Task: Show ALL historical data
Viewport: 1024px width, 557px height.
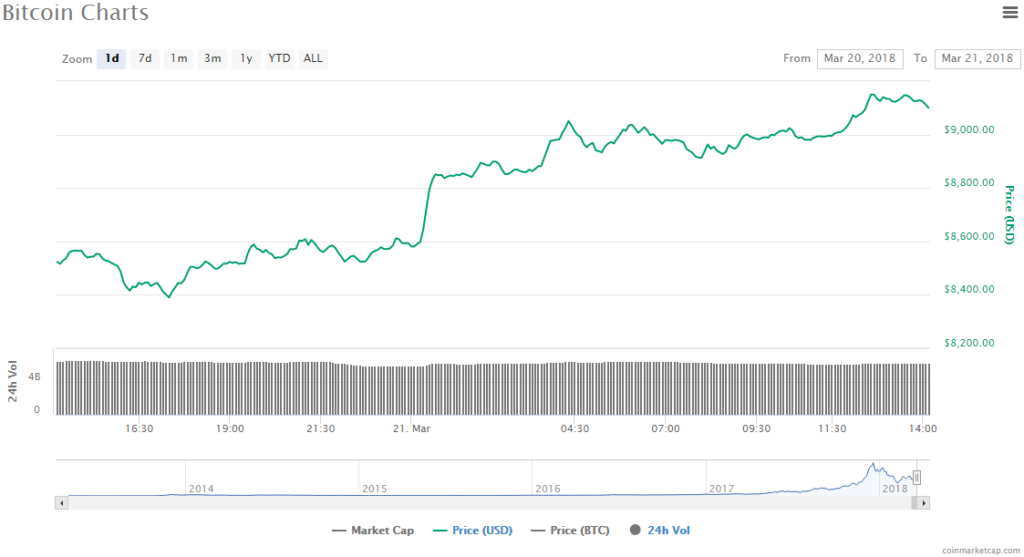Action: pos(313,59)
